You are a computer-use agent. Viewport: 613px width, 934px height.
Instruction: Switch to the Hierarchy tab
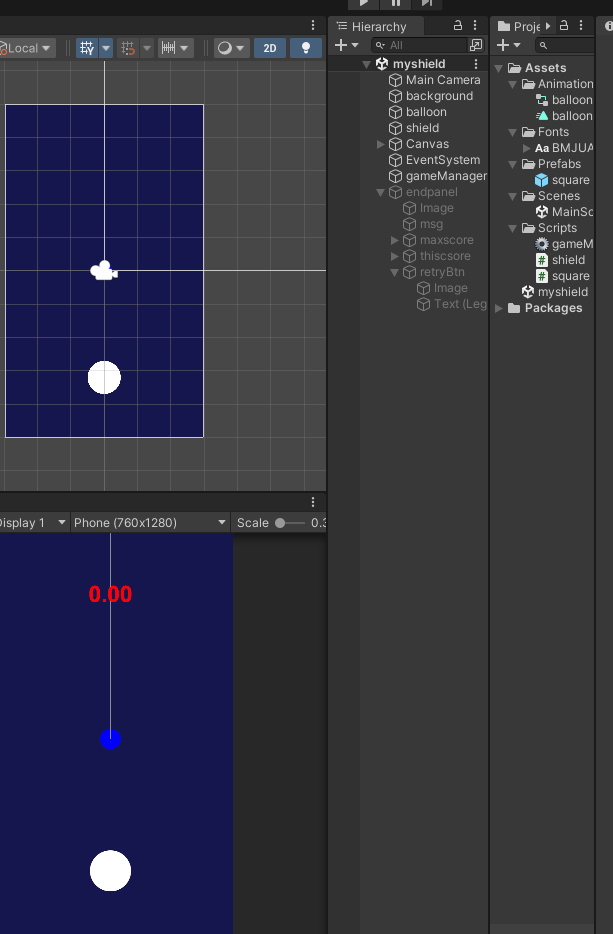point(376,27)
